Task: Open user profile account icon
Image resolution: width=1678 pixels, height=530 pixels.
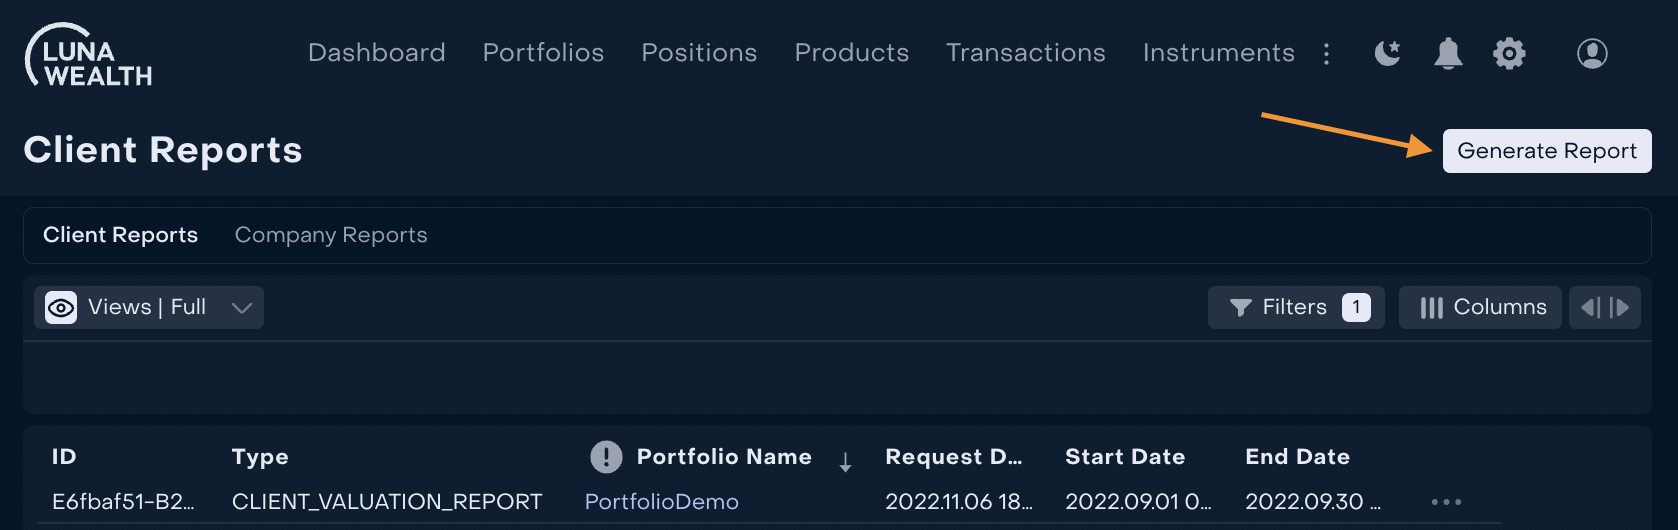Action: tap(1592, 53)
